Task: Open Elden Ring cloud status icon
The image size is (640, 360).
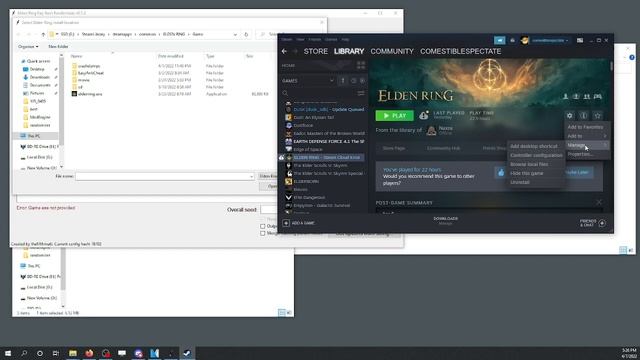Action: point(424,116)
